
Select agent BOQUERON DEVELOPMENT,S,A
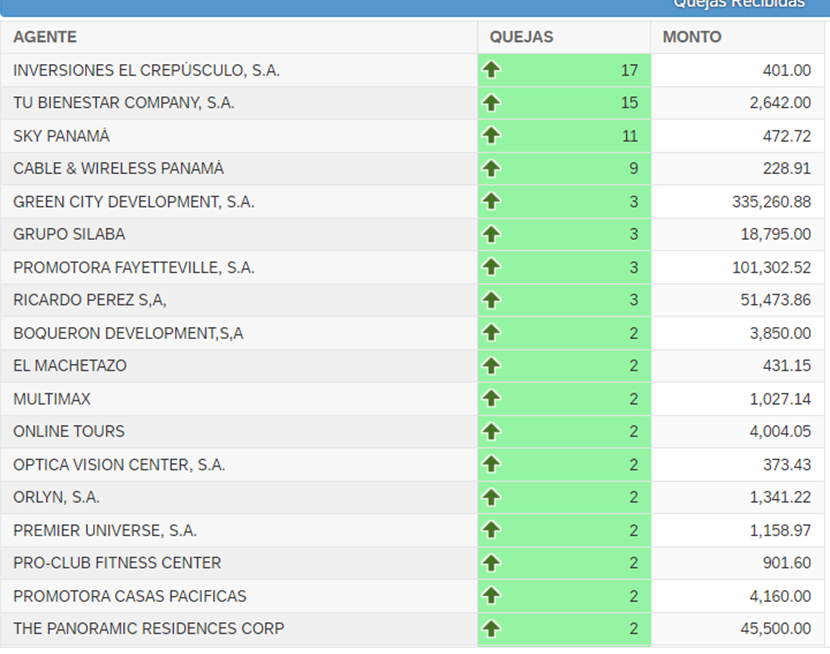tap(128, 333)
